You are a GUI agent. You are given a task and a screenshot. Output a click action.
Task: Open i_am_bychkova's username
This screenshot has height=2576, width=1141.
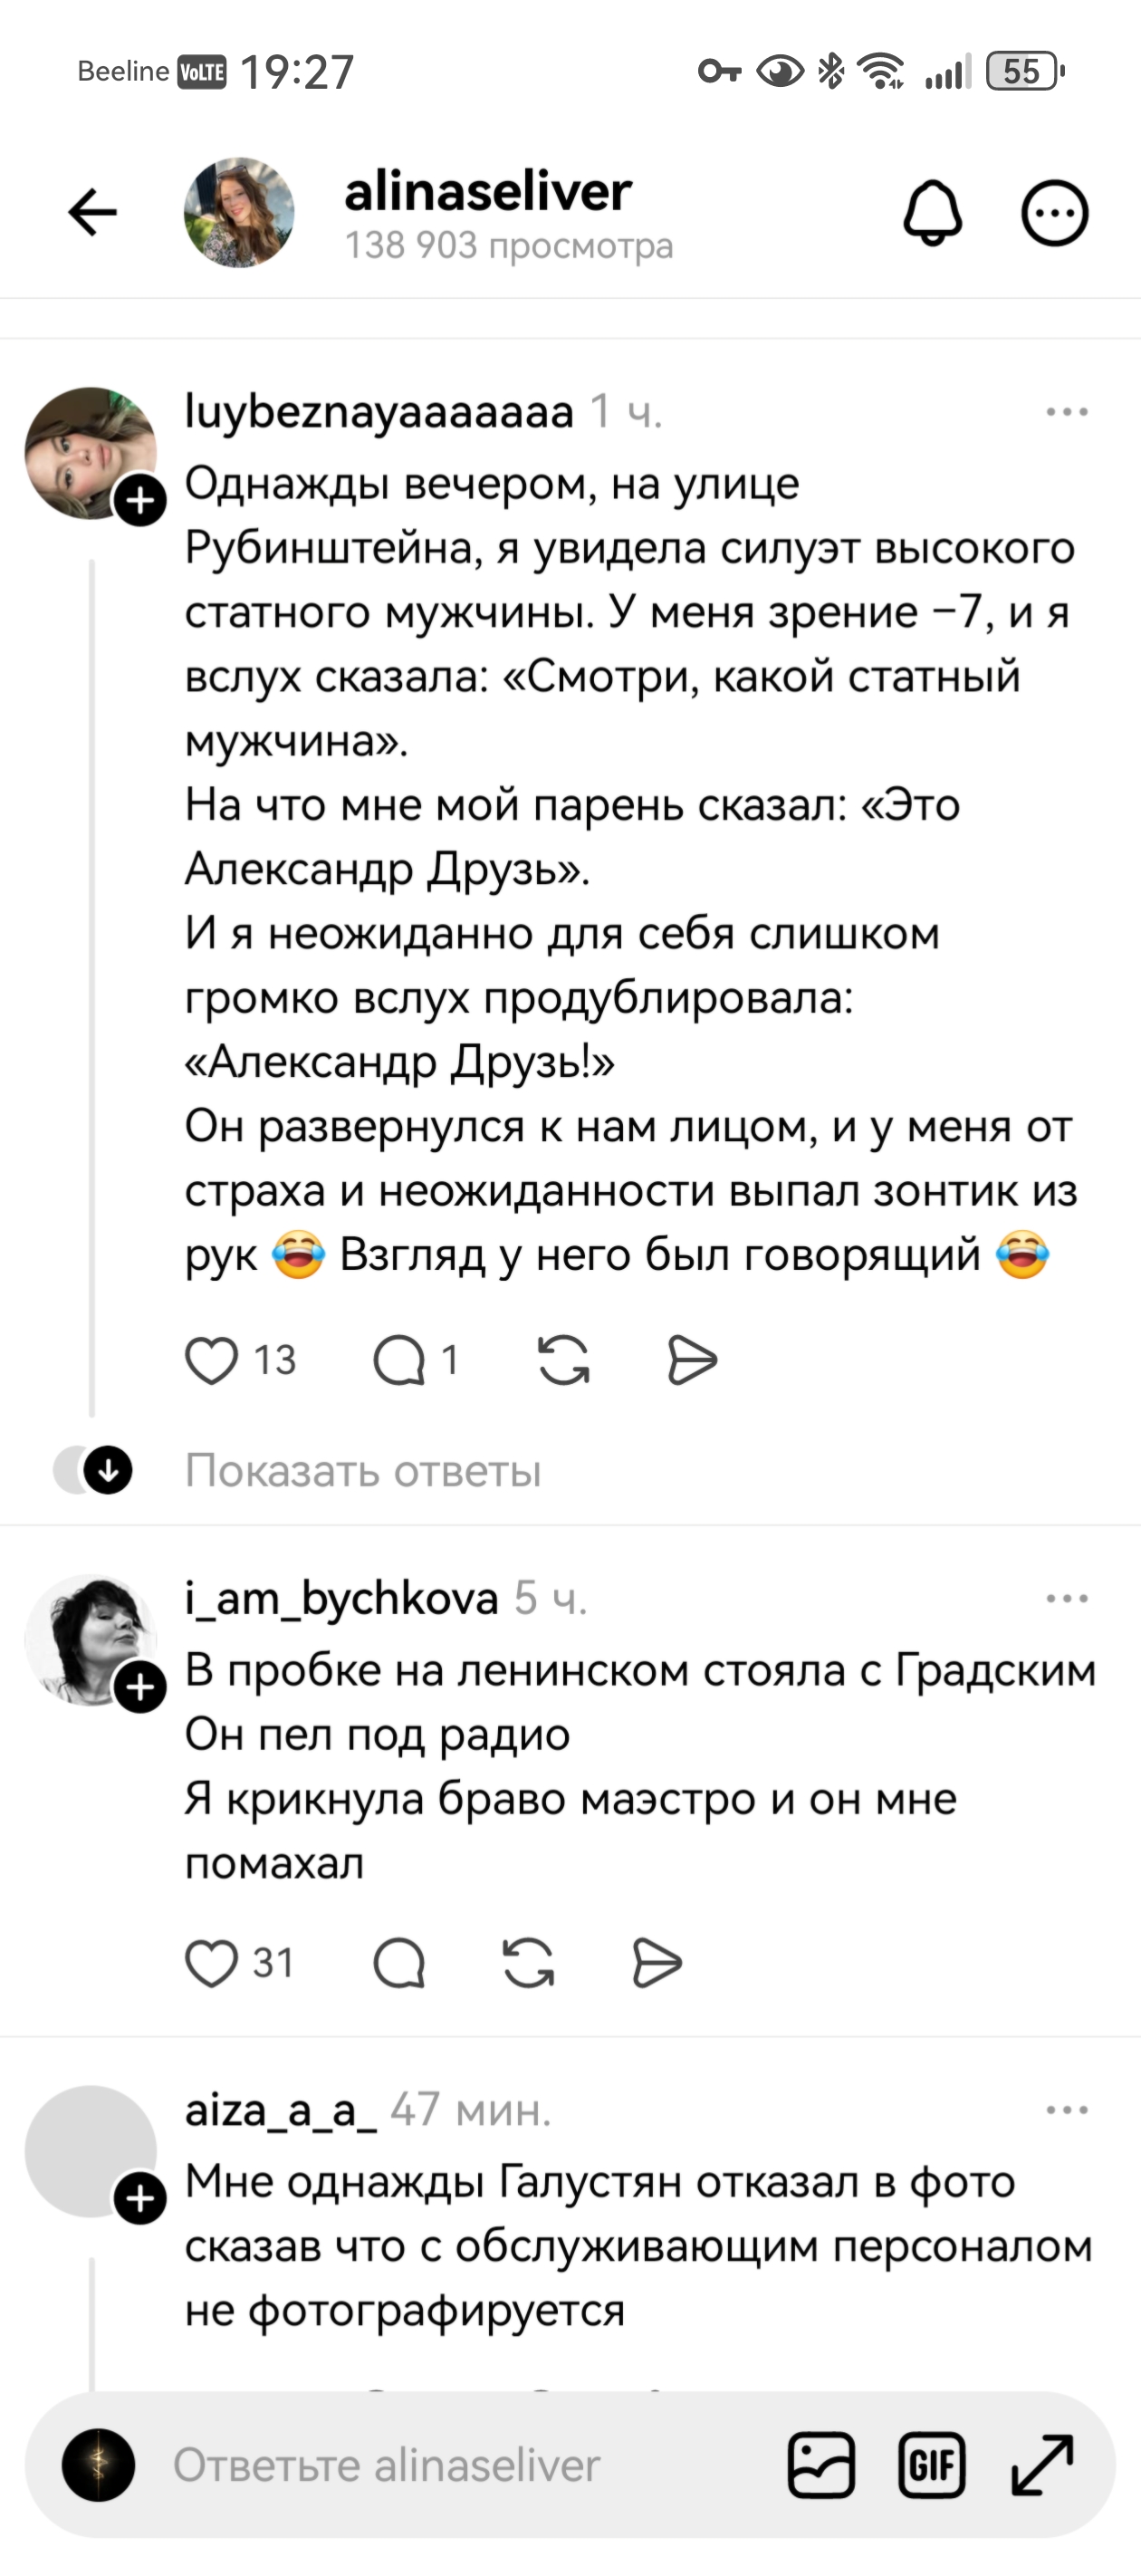[x=340, y=1598]
